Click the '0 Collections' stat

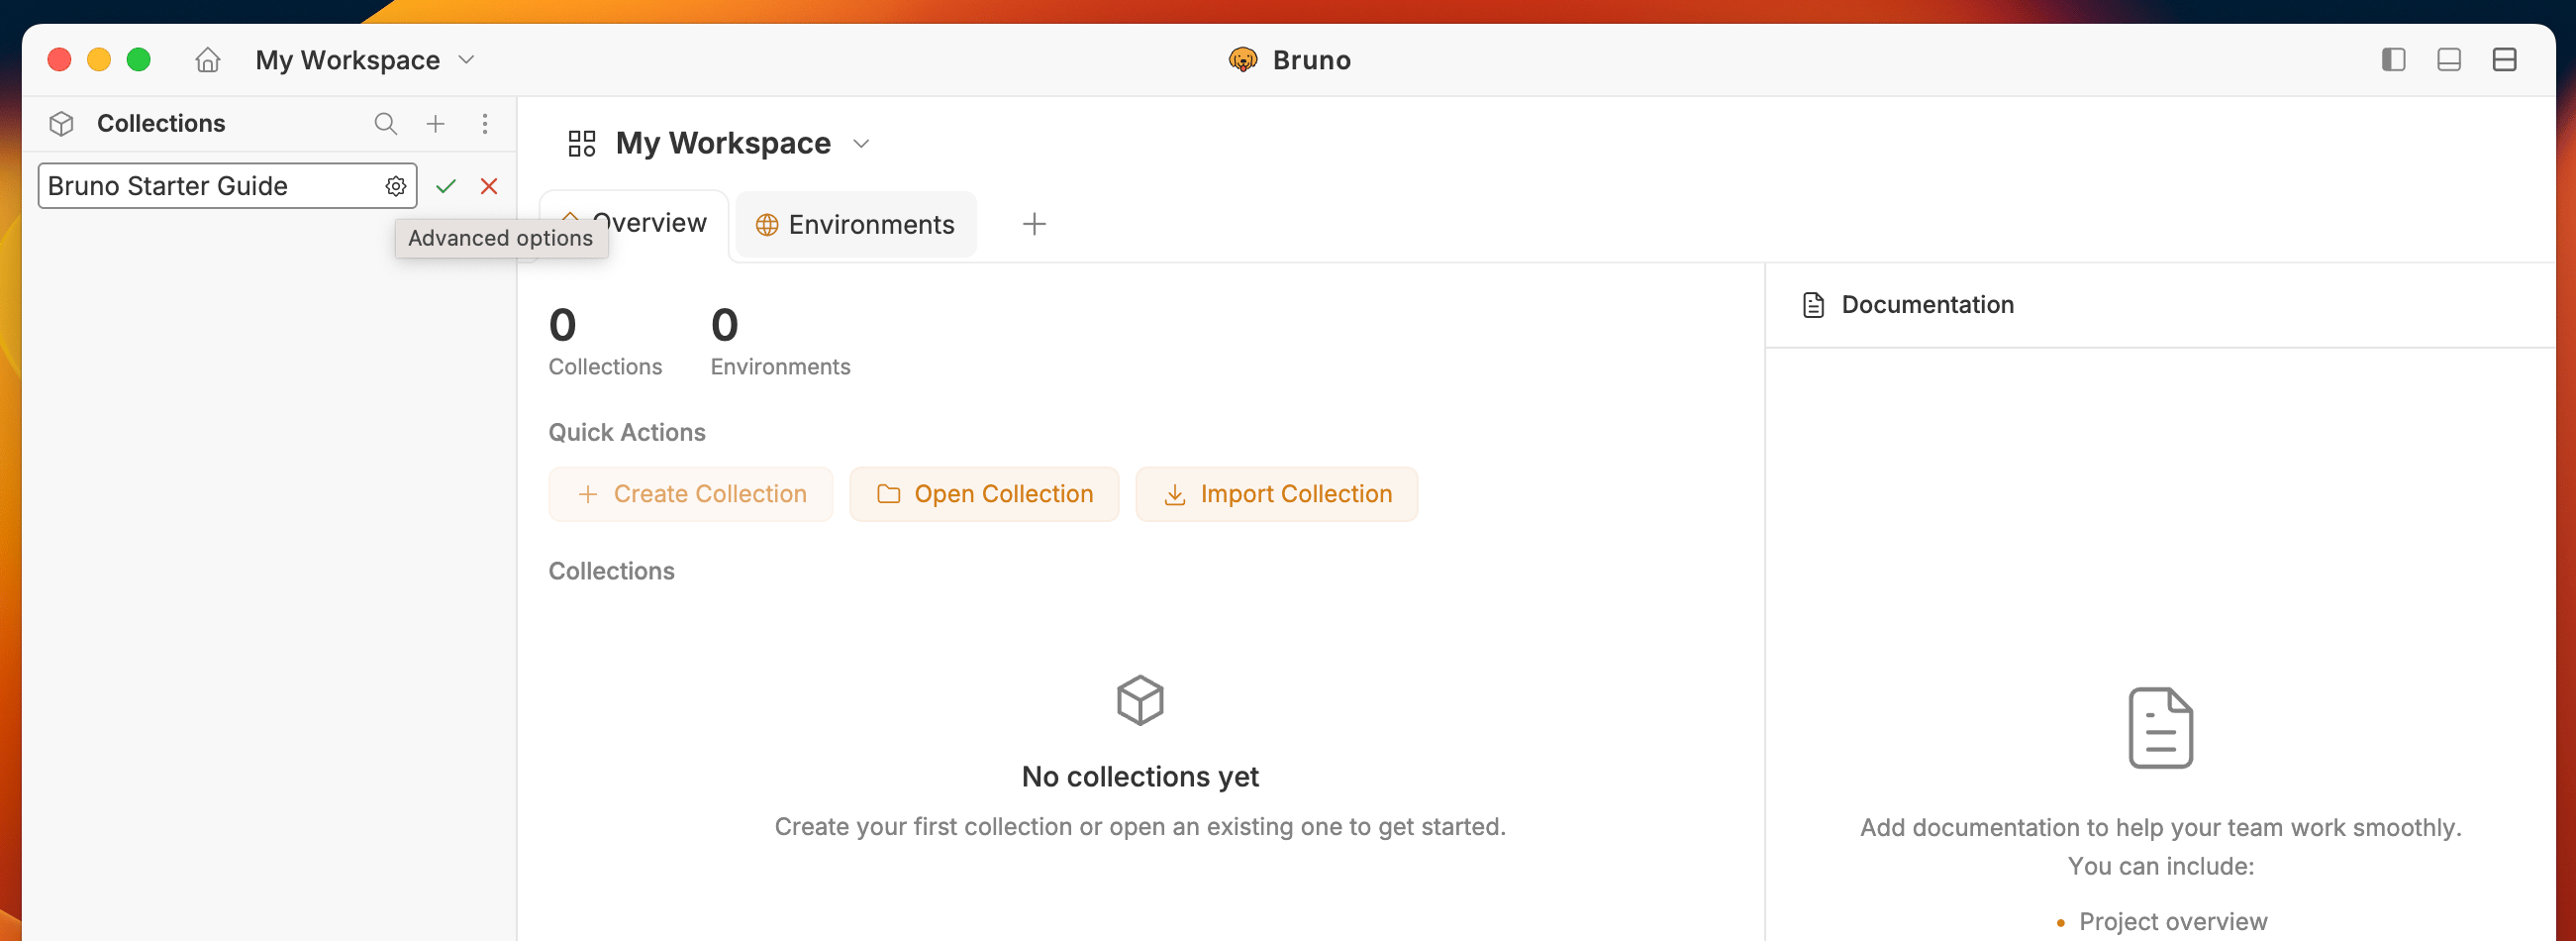(605, 343)
